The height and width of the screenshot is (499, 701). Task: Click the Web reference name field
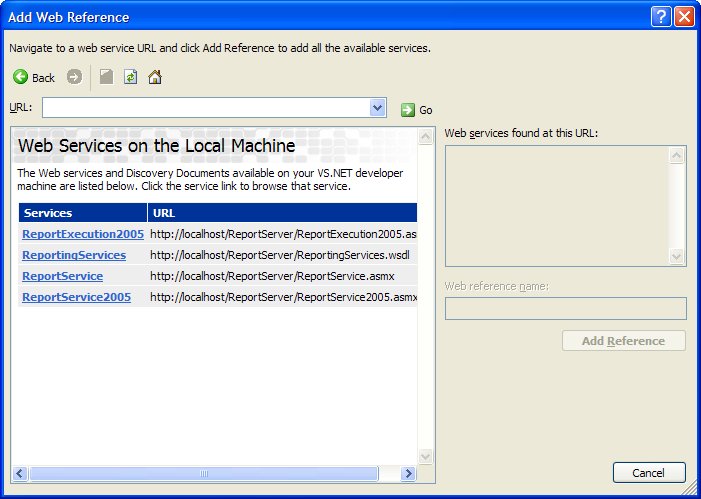point(565,308)
